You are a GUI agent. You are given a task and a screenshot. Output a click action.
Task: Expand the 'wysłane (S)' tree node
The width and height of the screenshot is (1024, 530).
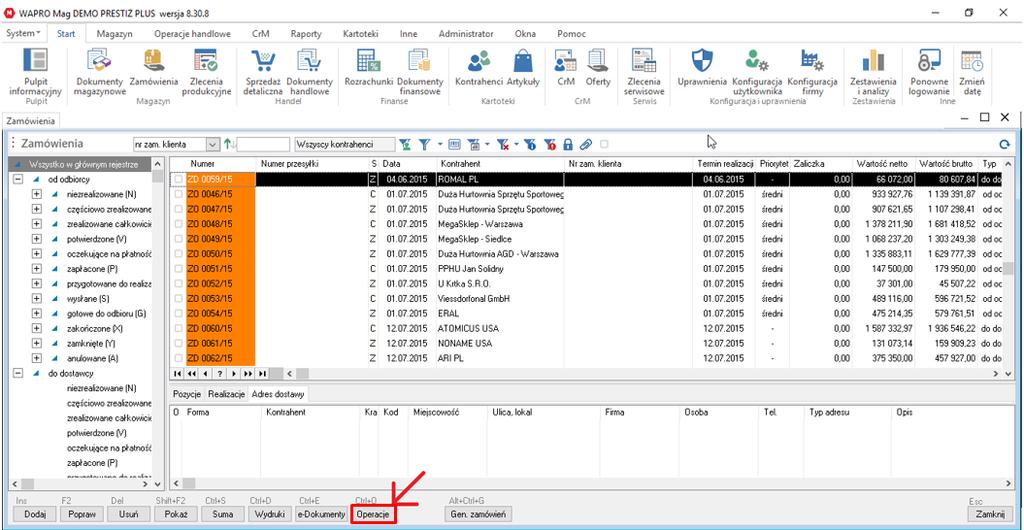point(37,298)
